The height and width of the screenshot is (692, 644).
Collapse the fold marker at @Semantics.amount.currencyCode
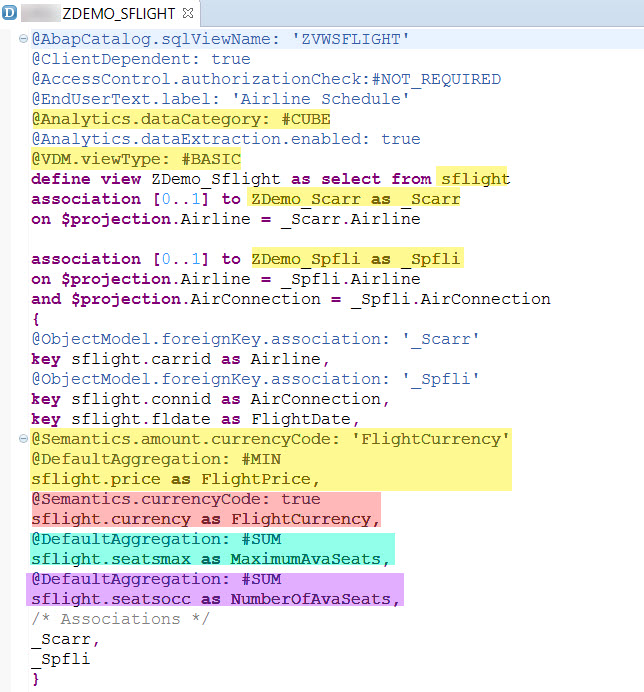(23, 439)
